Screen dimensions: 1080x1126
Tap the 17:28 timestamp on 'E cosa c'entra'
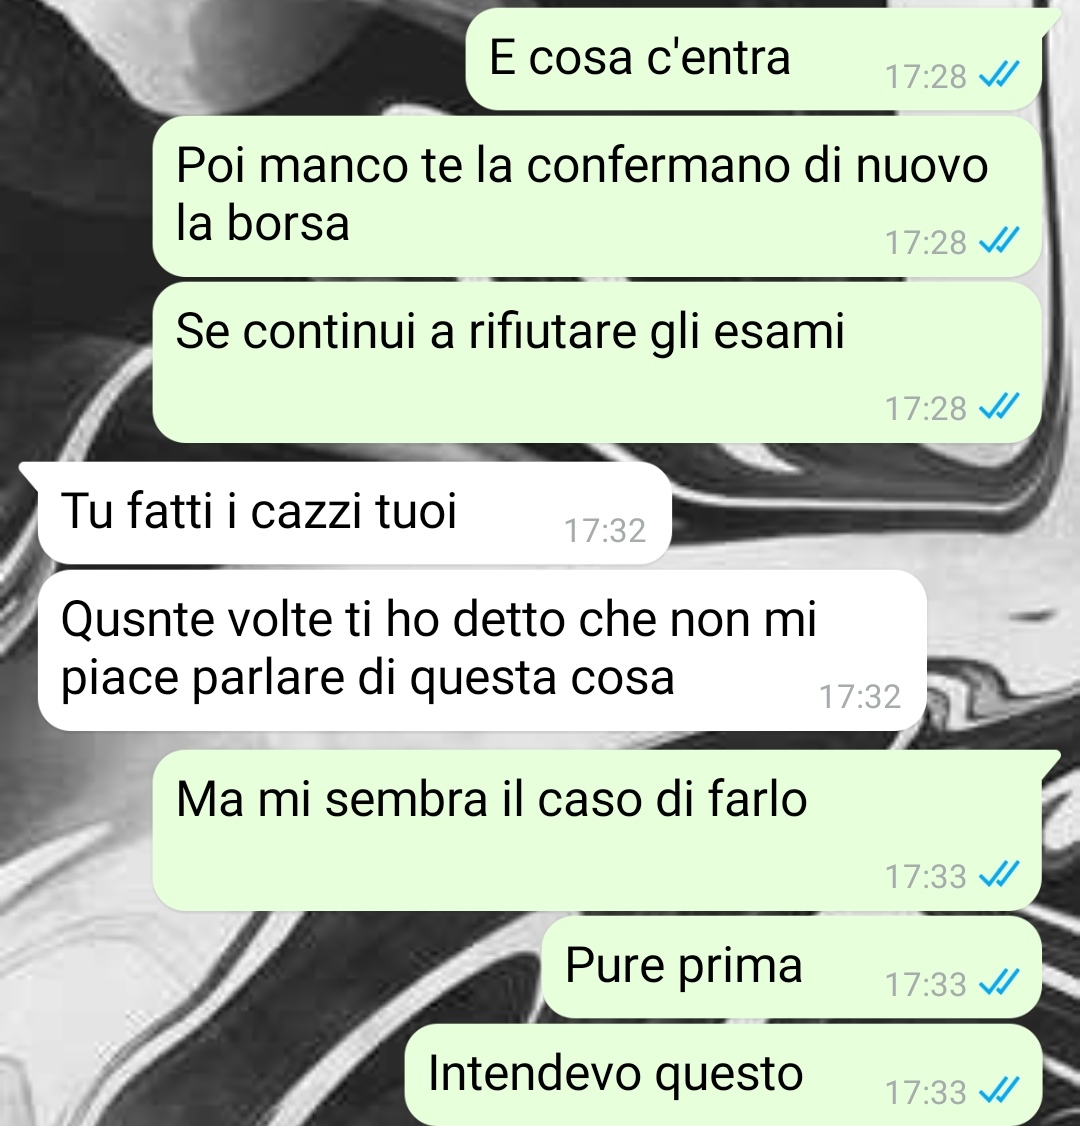pos(926,76)
